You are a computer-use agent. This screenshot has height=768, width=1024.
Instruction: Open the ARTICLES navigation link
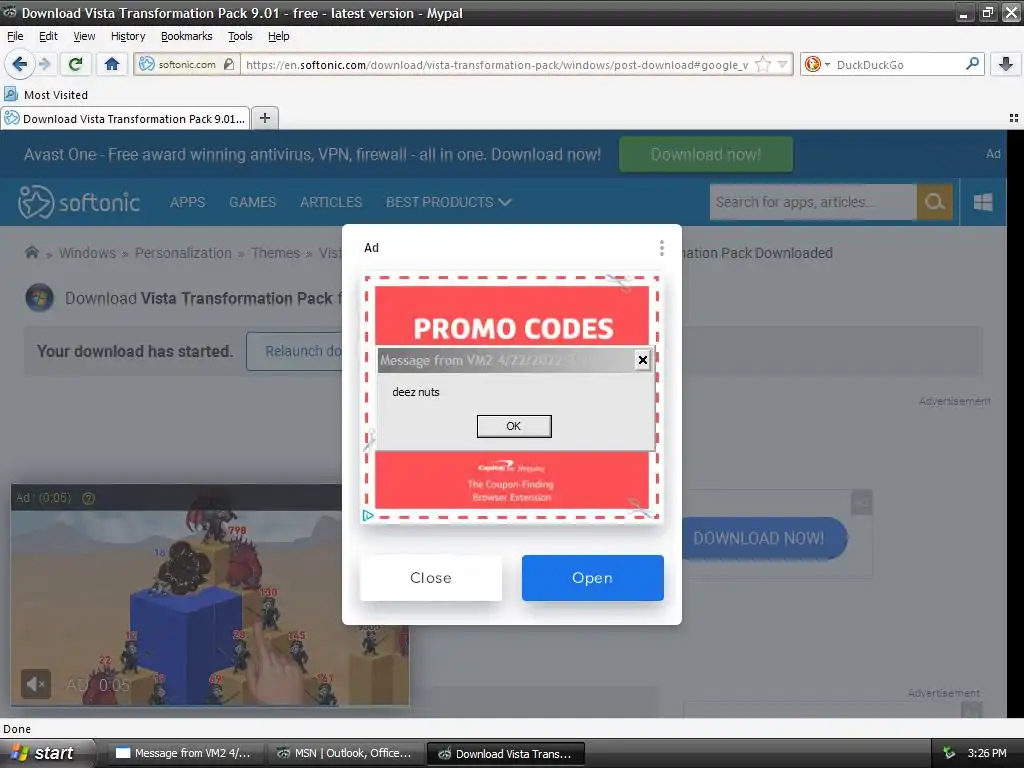[331, 202]
